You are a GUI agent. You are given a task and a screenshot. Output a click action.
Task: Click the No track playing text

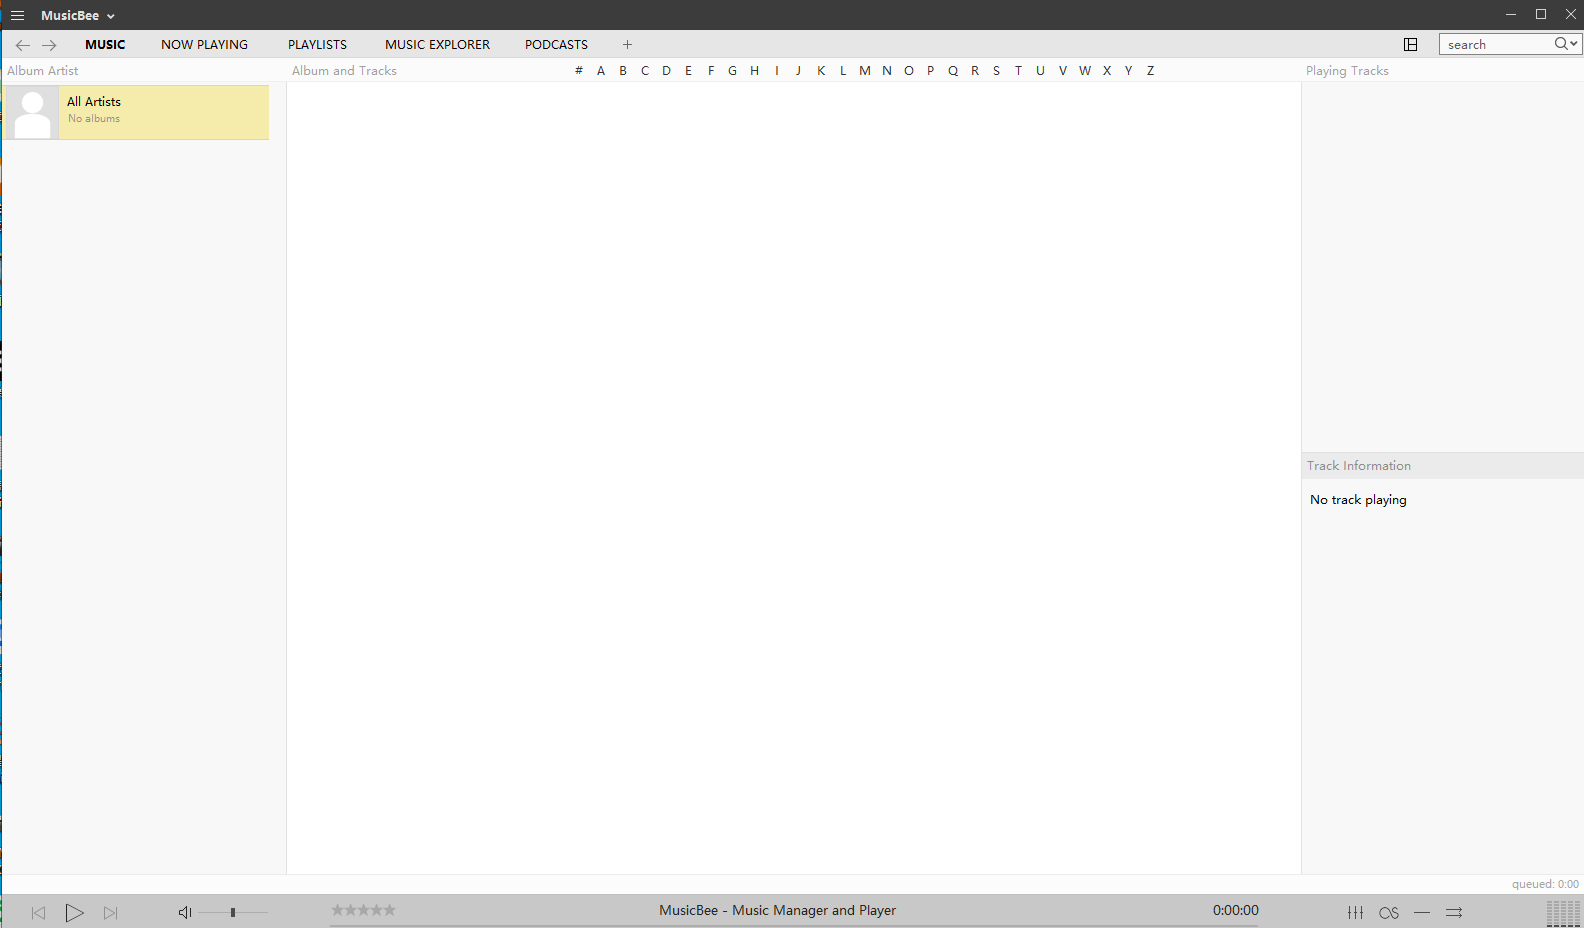[x=1358, y=500]
